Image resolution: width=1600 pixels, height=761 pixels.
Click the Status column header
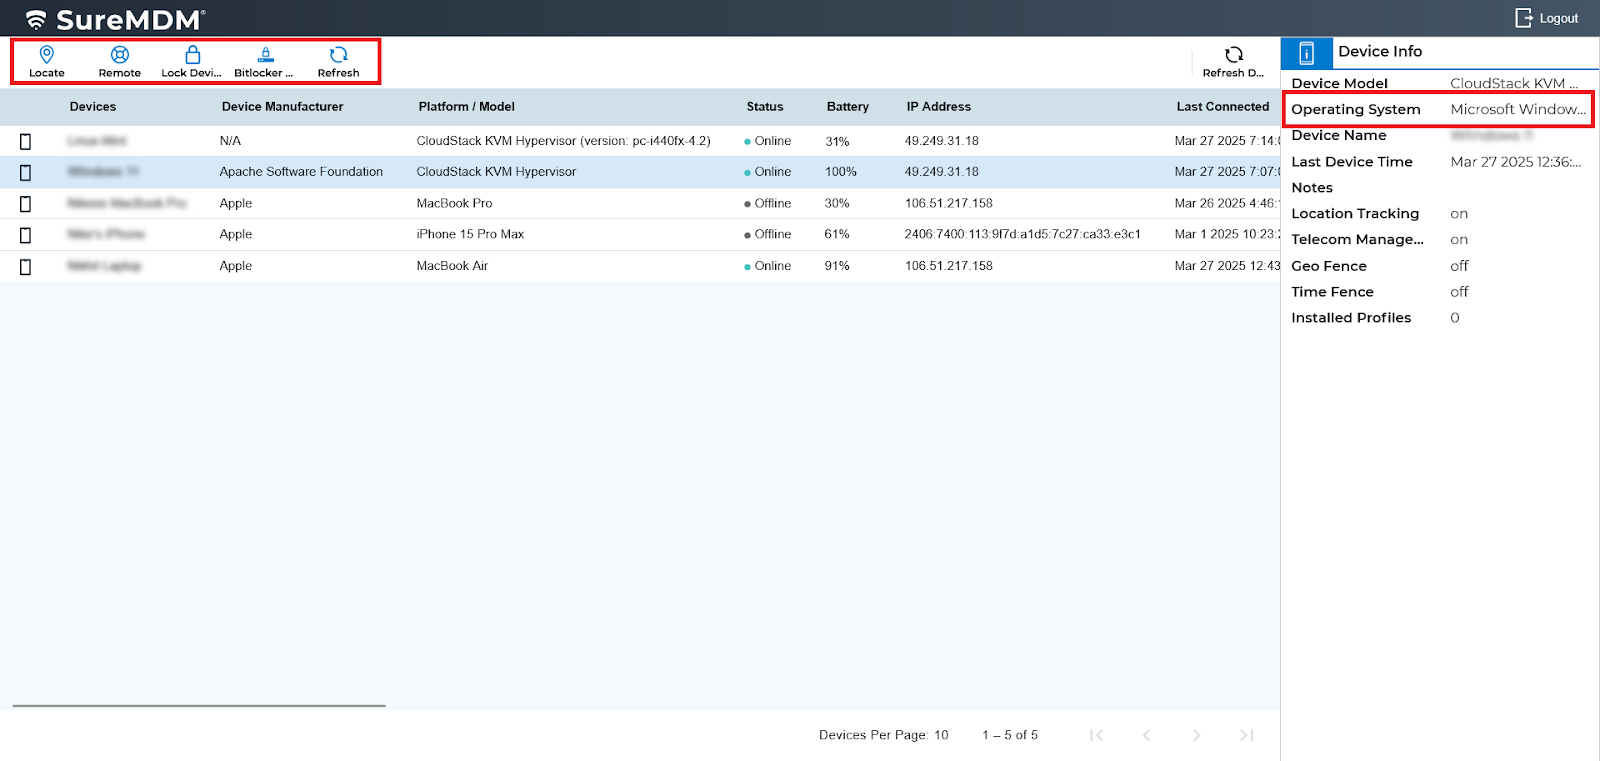click(764, 107)
